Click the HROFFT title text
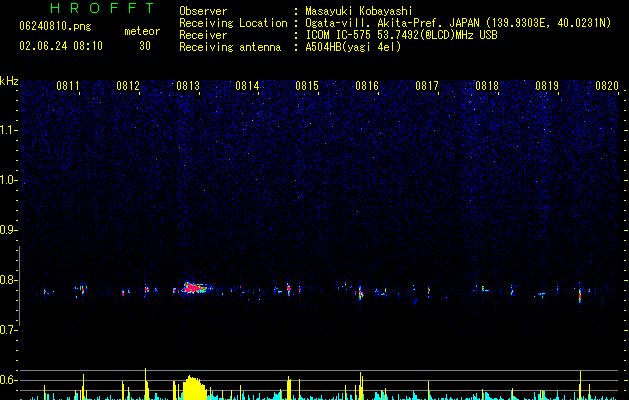The width and height of the screenshot is (629, 400). tap(102, 8)
